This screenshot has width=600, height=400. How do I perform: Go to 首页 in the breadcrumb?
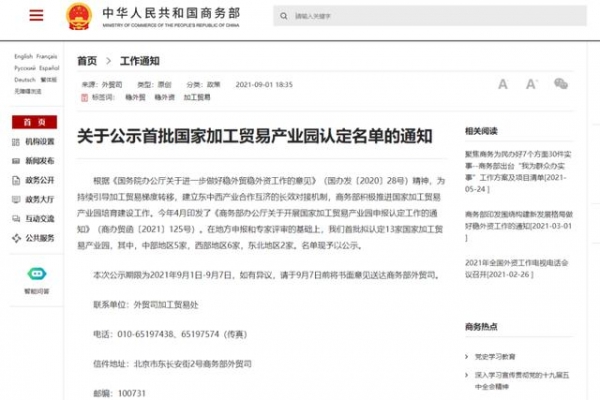point(88,61)
